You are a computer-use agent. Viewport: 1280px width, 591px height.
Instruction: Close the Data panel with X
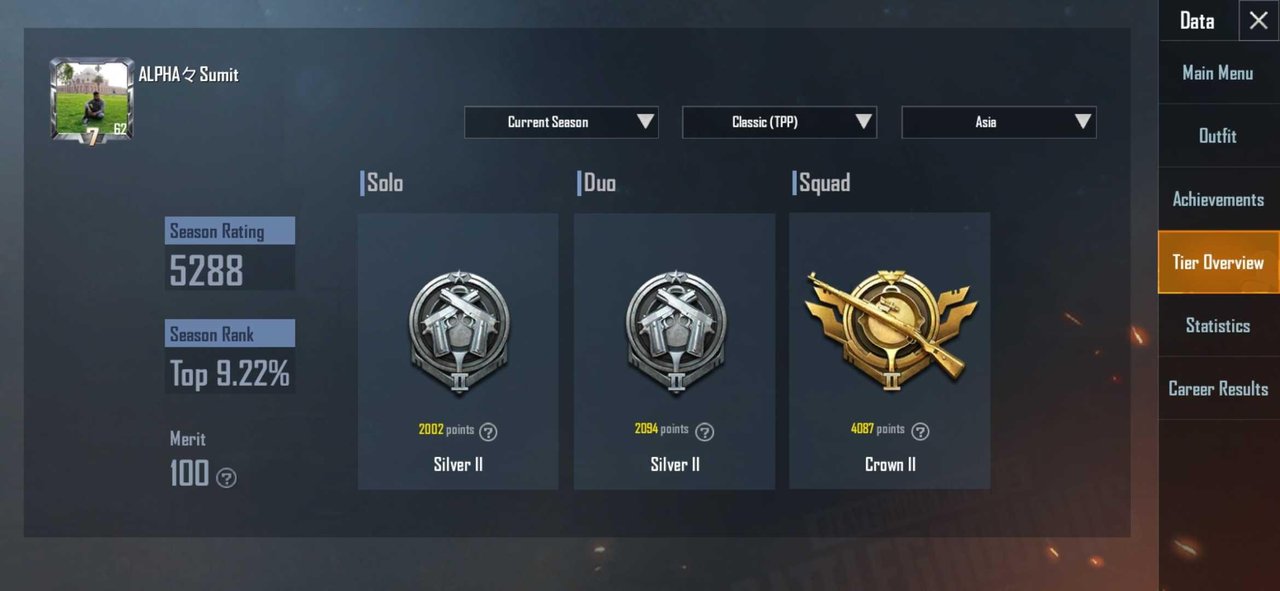pyautogui.click(x=1258, y=20)
